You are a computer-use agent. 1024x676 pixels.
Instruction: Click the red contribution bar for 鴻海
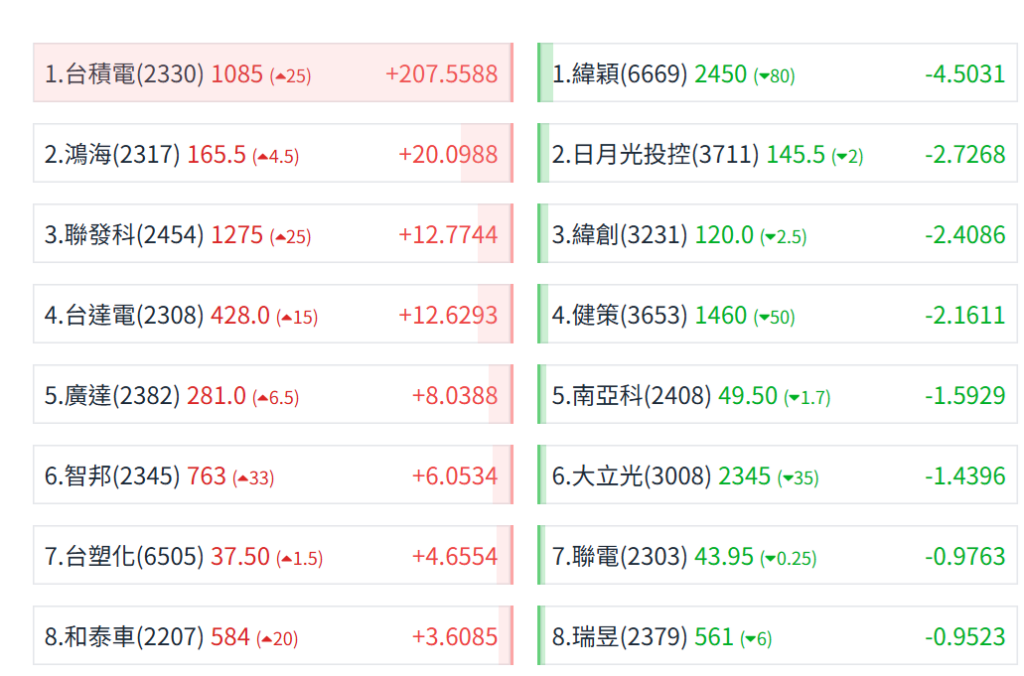tap(487, 153)
